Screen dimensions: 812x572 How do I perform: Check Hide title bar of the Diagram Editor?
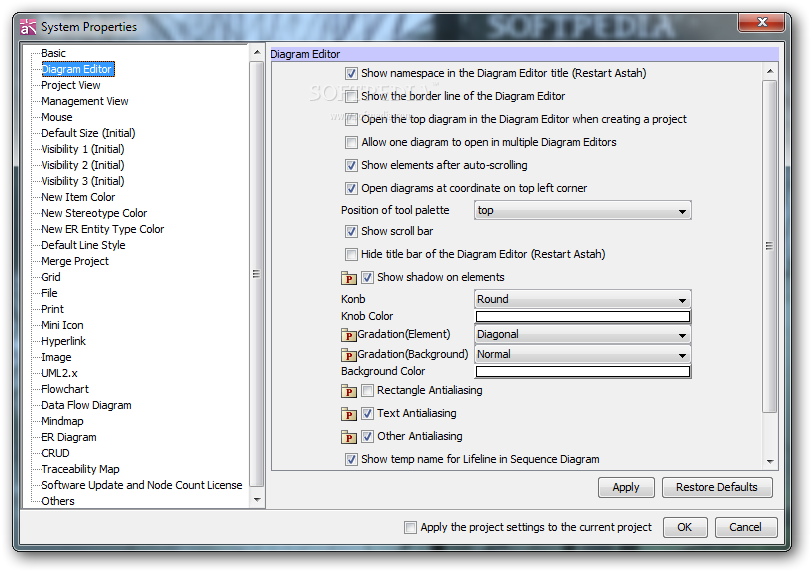pos(351,254)
